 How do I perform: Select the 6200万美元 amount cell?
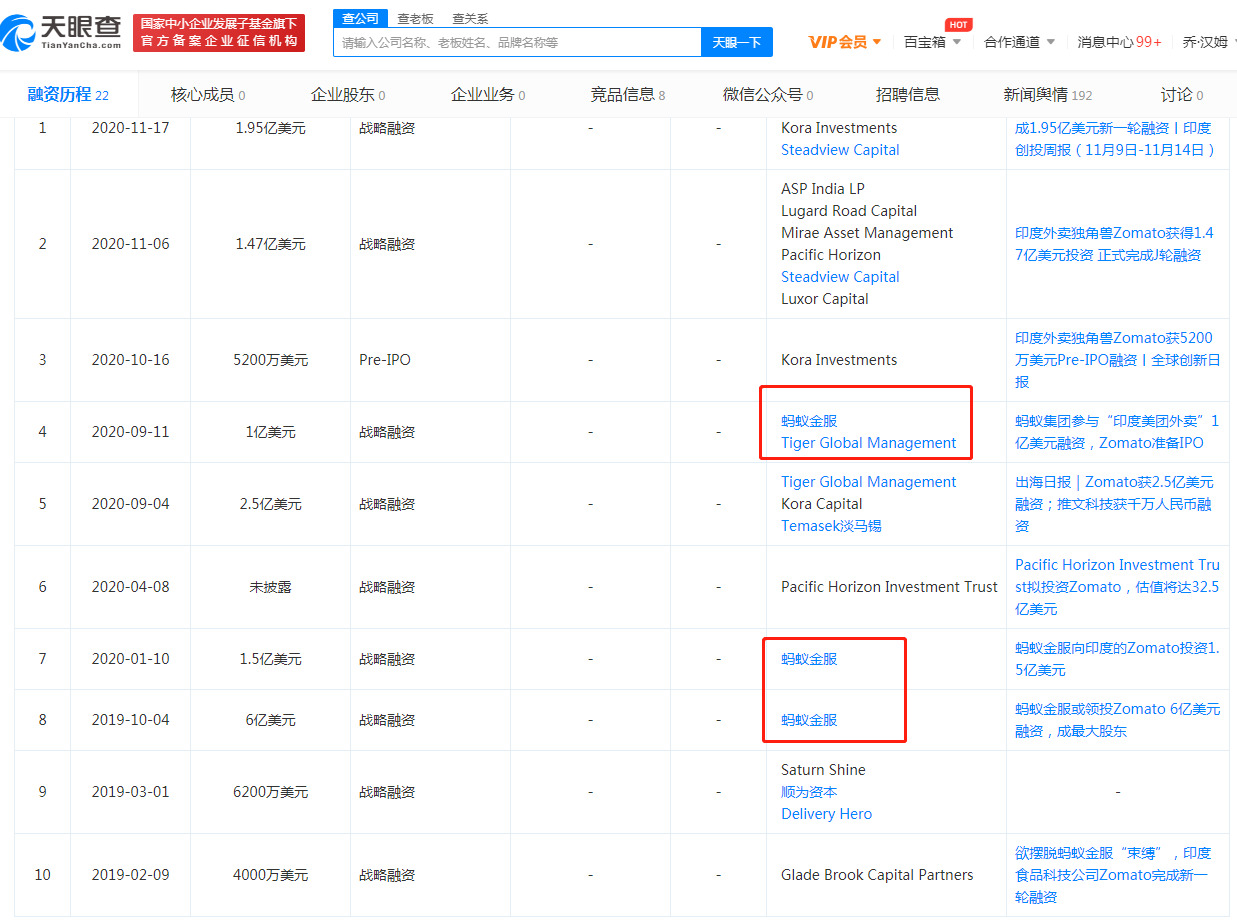(x=270, y=792)
